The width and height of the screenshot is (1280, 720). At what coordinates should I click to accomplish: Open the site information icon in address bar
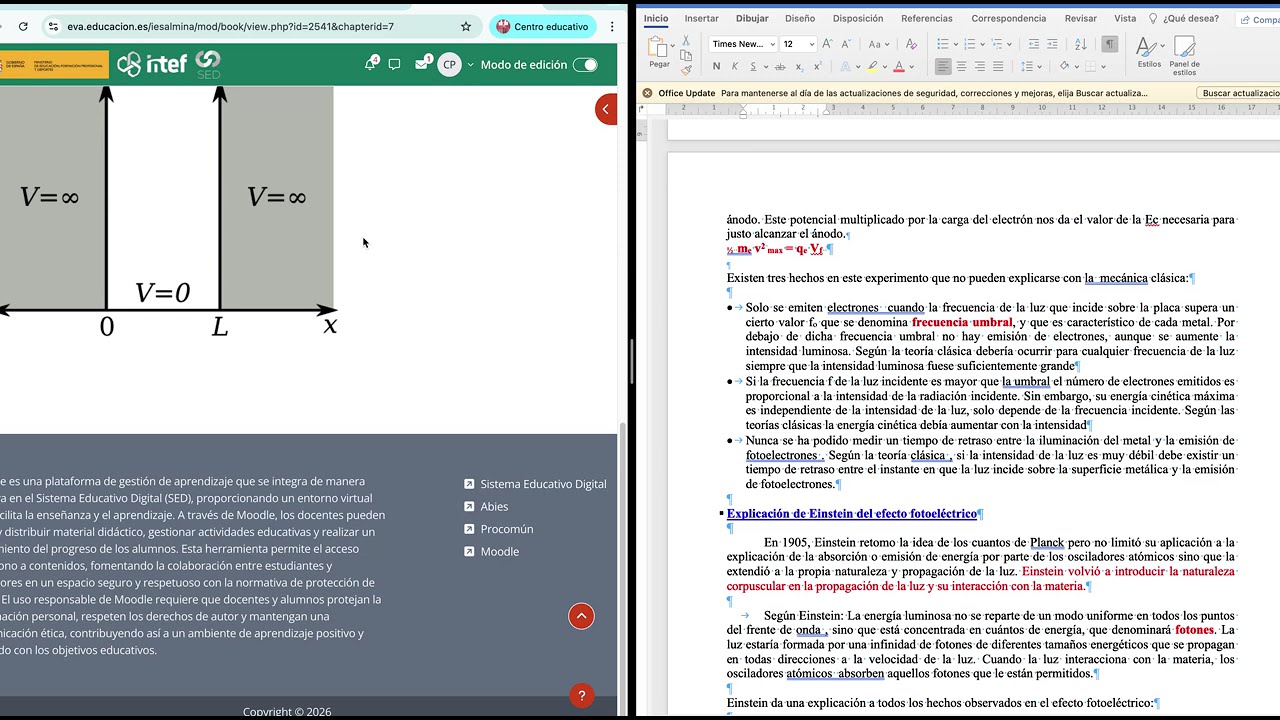click(x=53, y=27)
